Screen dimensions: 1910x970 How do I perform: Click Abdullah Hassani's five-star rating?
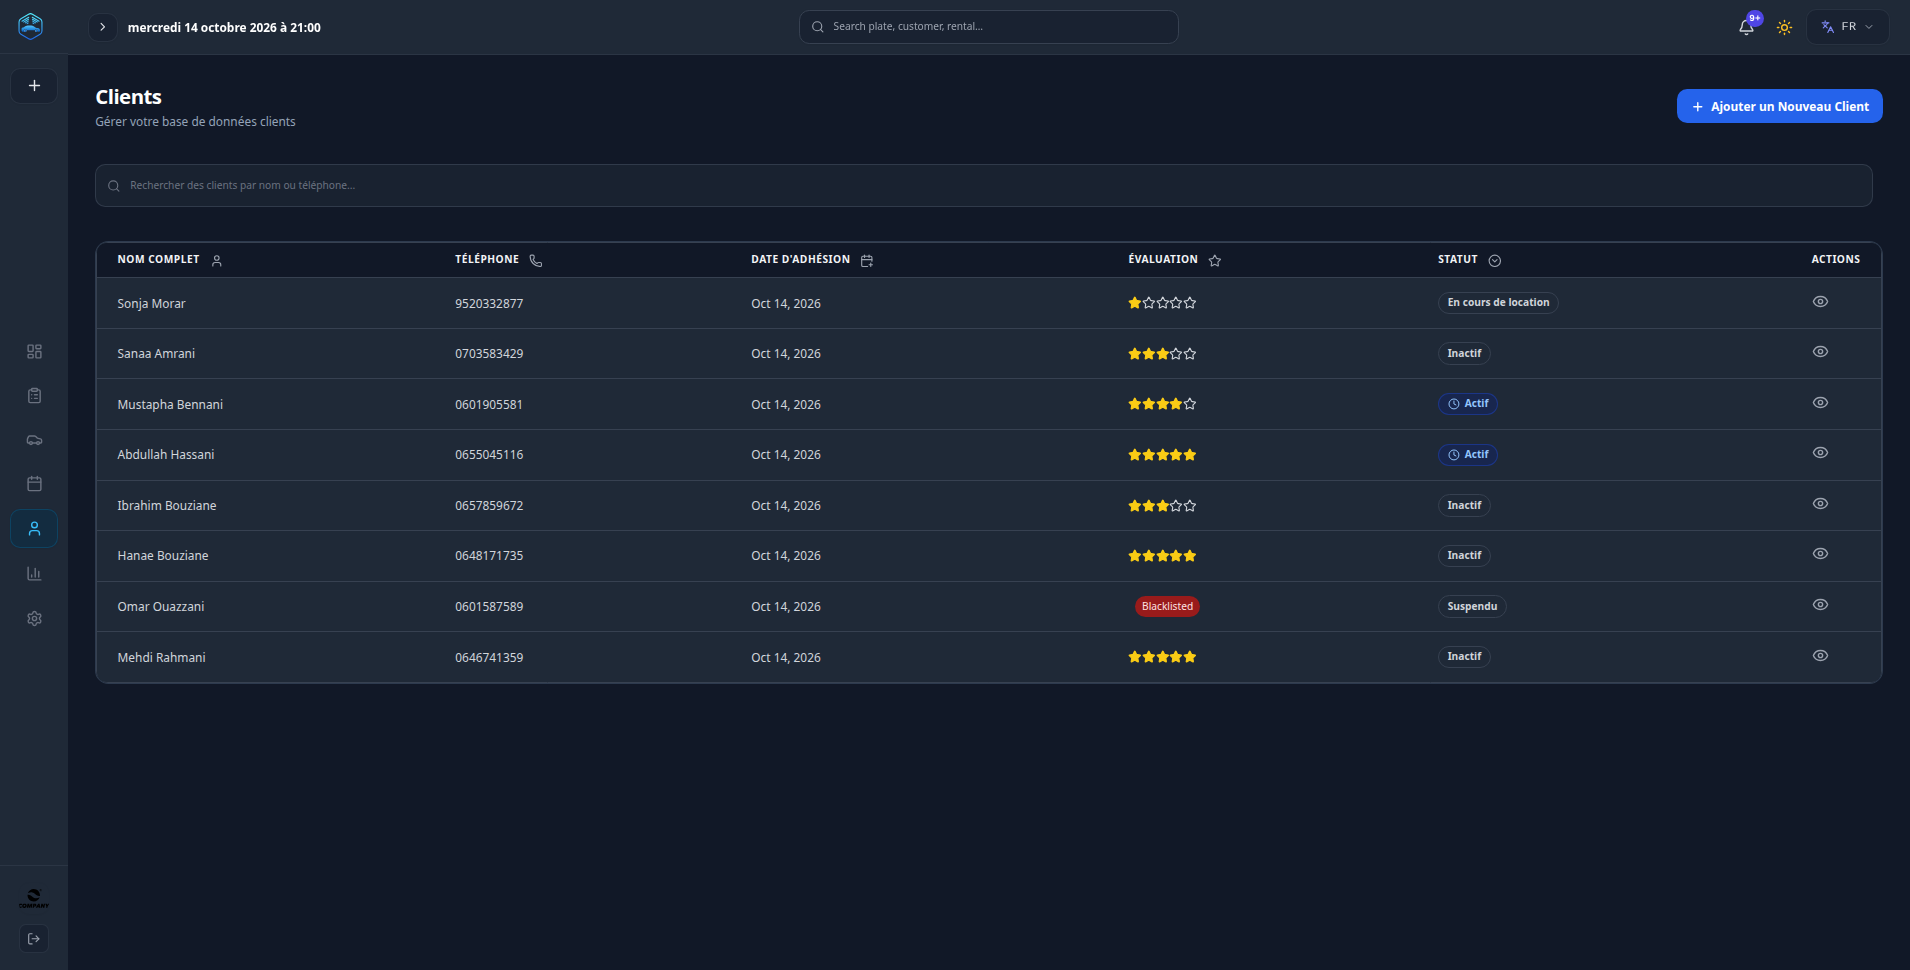pyautogui.click(x=1162, y=455)
